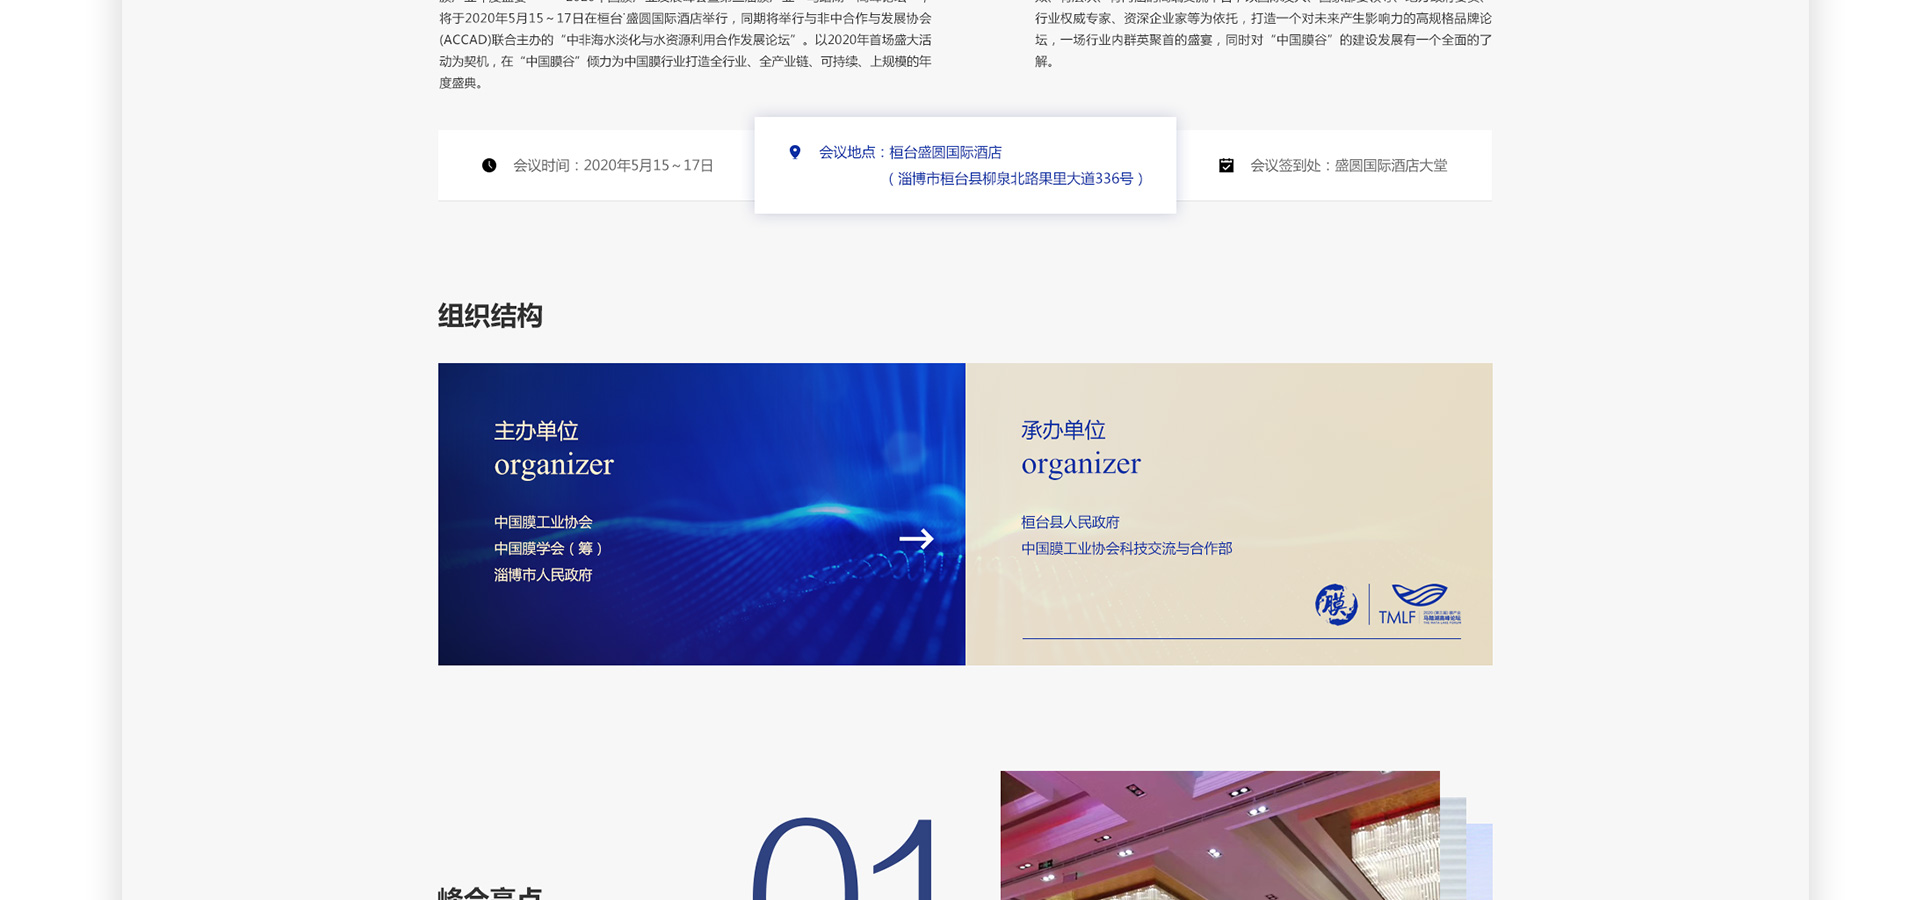This screenshot has width=1920, height=900.
Task: Click the location pin icon
Action: coord(795,152)
